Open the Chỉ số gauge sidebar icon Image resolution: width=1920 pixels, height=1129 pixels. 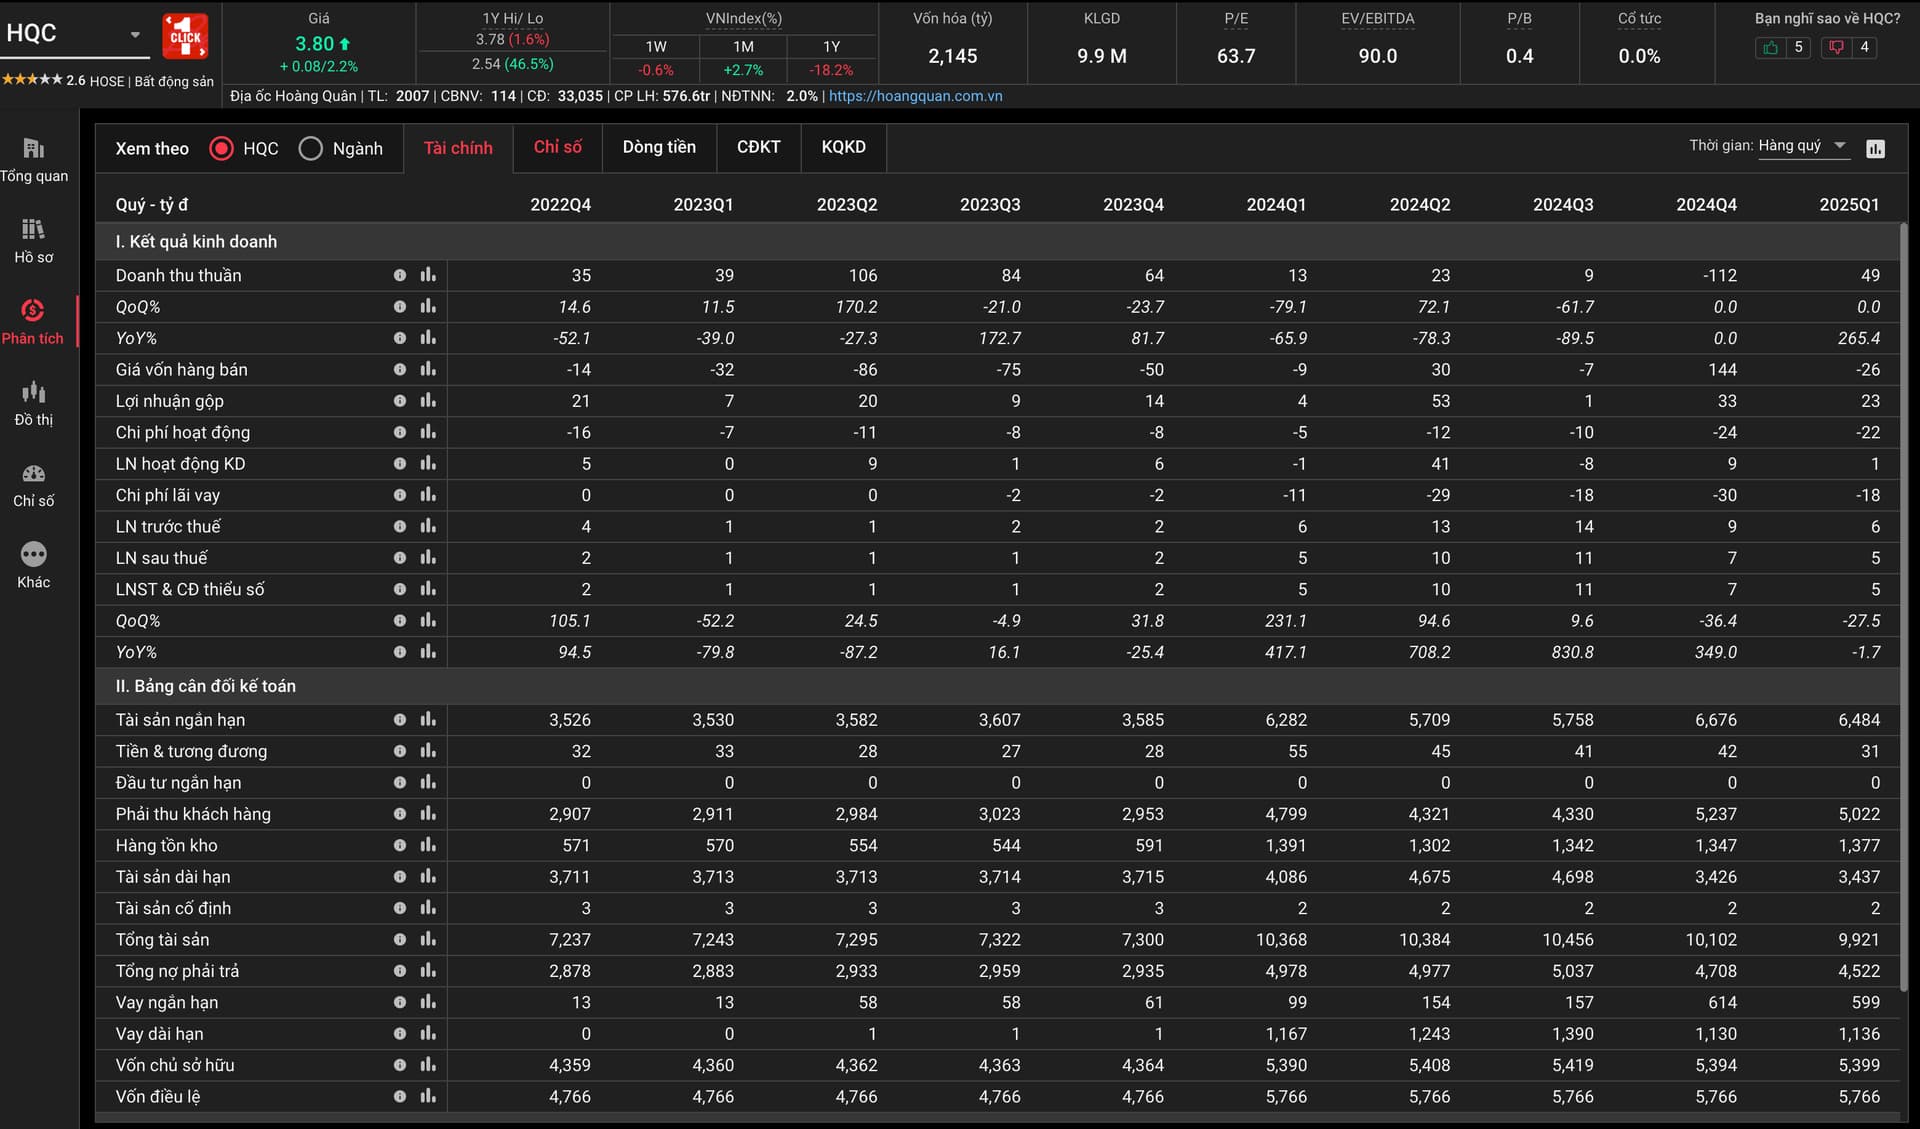[x=33, y=474]
